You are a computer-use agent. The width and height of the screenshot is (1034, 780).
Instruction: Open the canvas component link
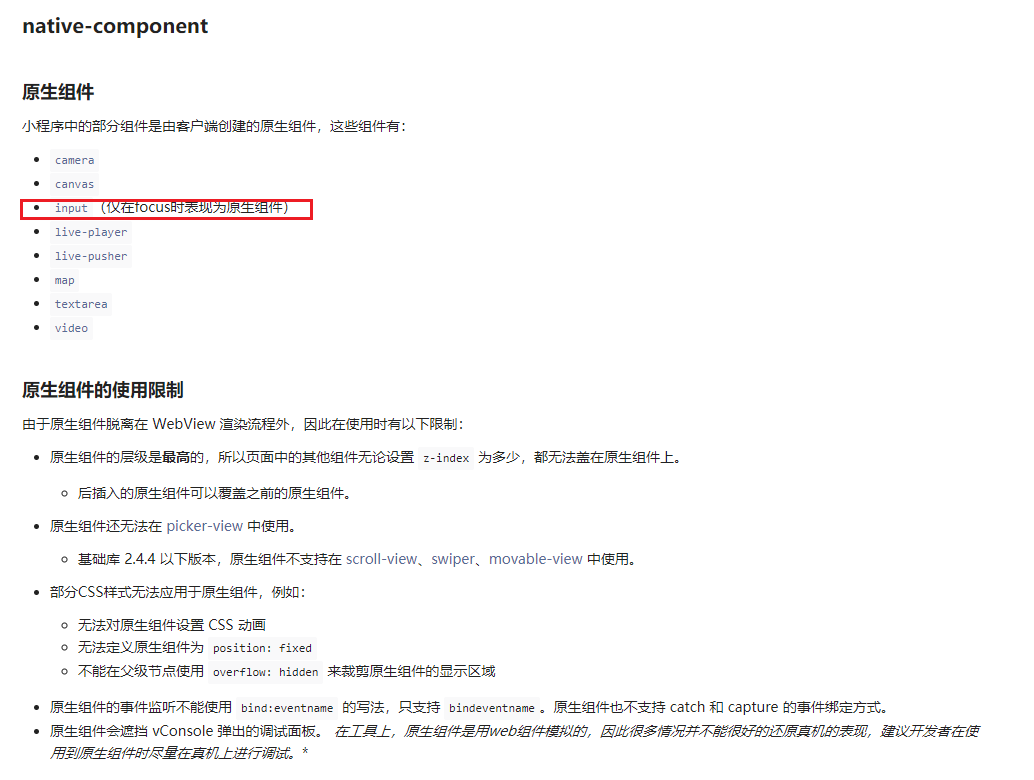point(75,184)
